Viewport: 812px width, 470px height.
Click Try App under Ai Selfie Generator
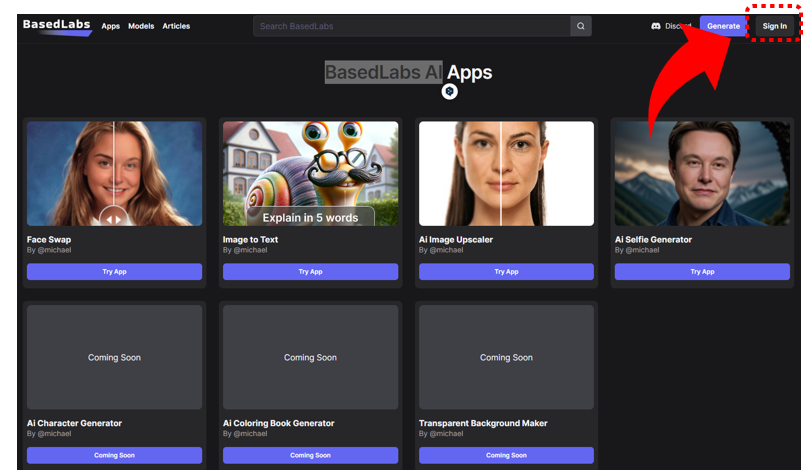702,272
